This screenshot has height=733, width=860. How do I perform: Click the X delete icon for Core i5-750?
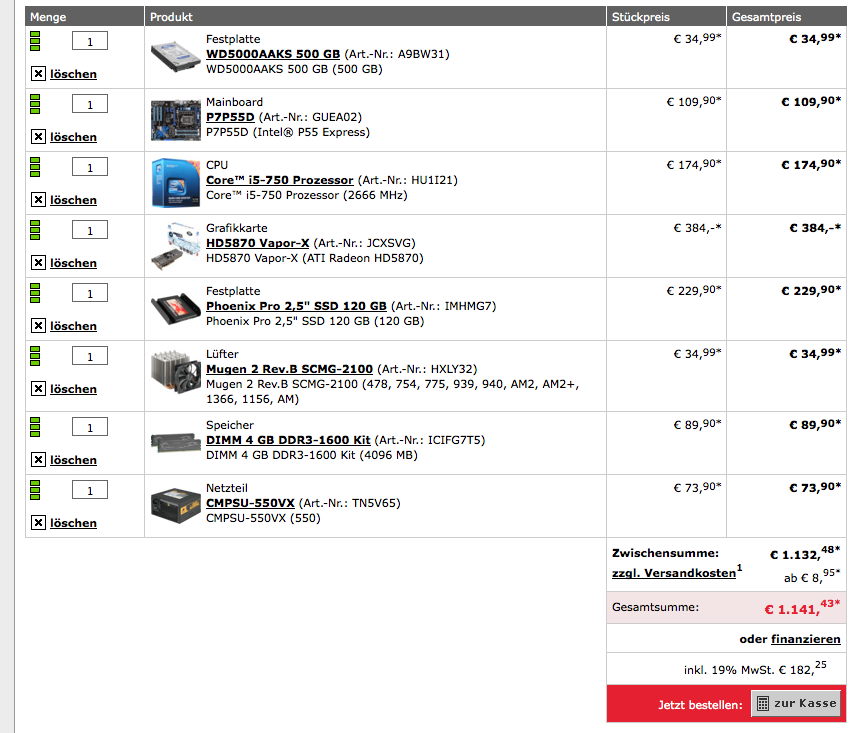[38, 200]
